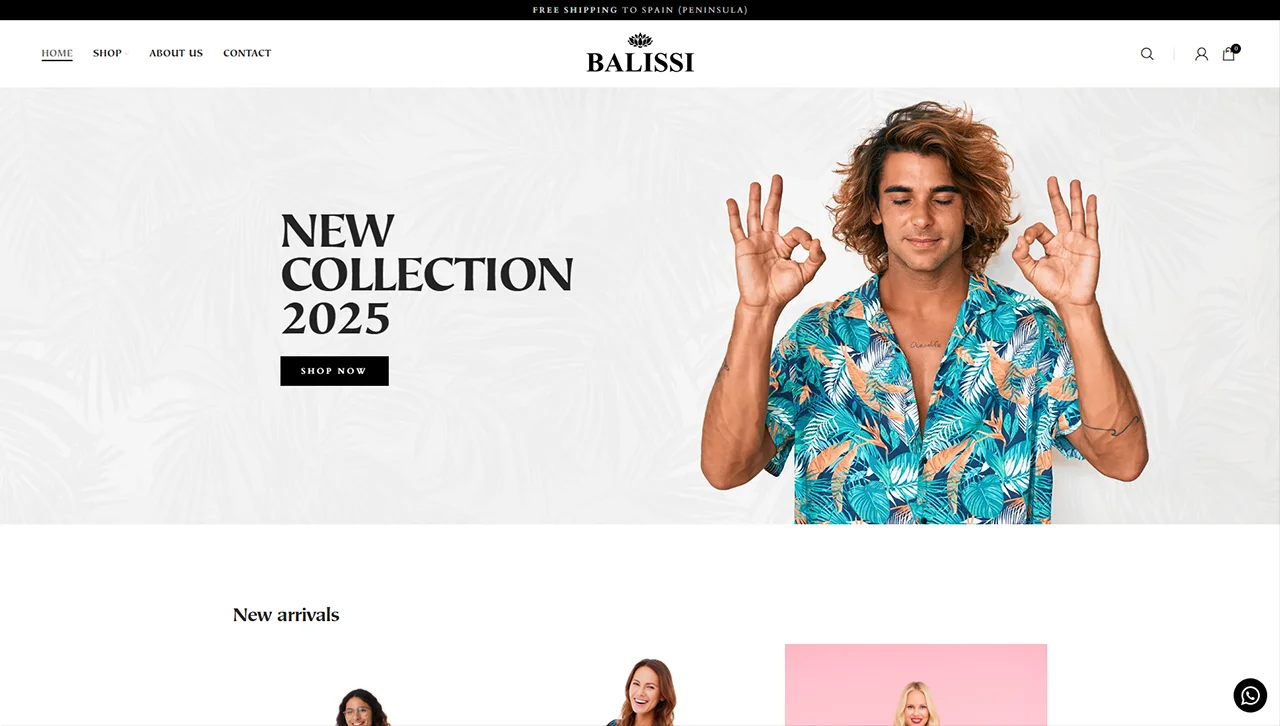Open the search magnifier icon
Viewport: 1280px width, 726px height.
tap(1147, 54)
